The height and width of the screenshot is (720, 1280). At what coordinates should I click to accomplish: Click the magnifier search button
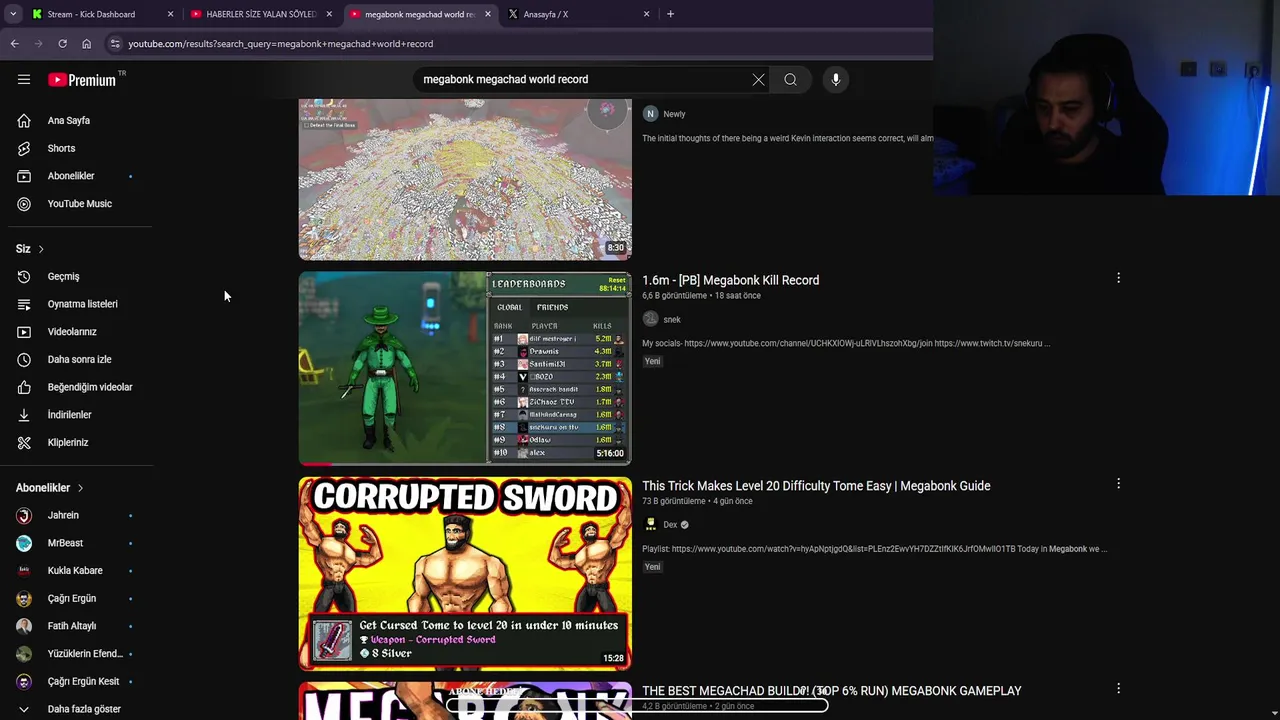(x=790, y=80)
